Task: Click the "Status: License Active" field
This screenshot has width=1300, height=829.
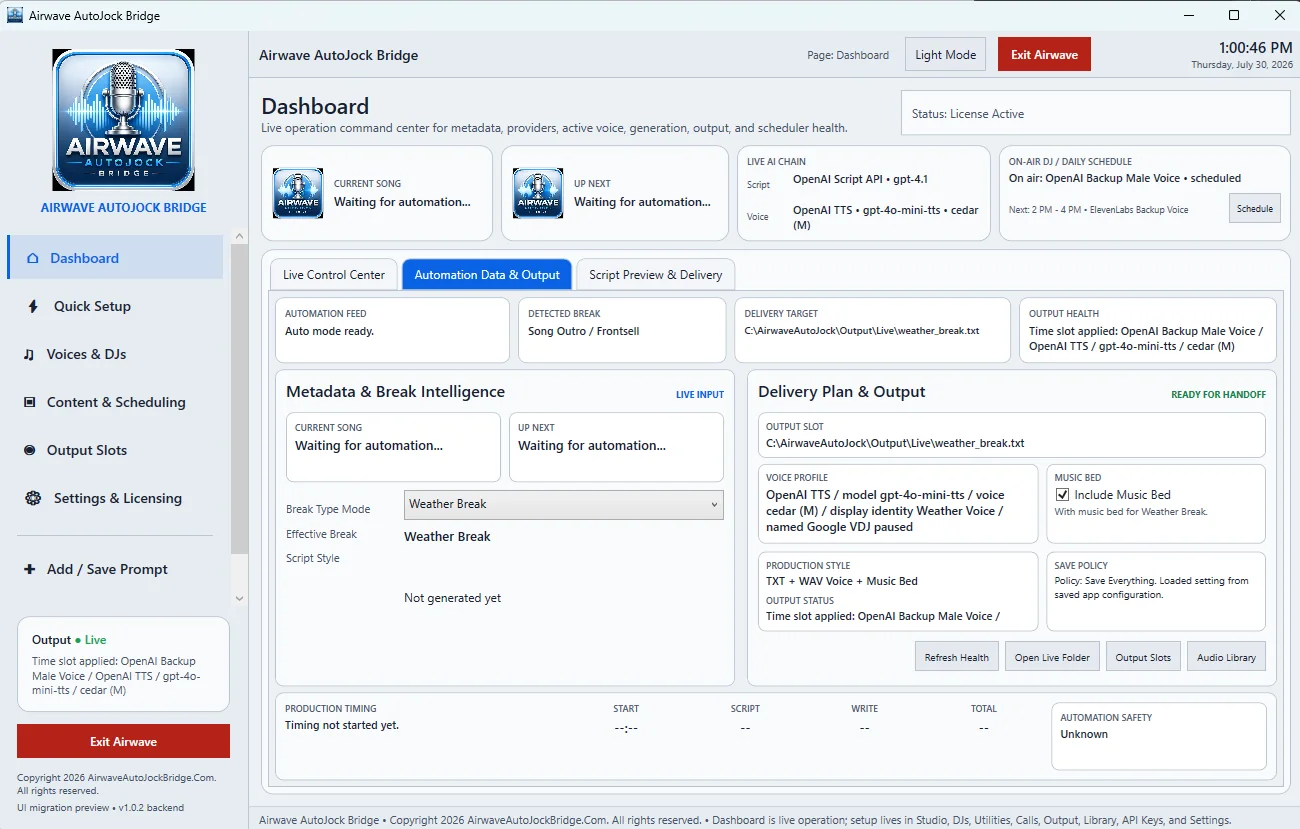Action: click(x=1095, y=114)
